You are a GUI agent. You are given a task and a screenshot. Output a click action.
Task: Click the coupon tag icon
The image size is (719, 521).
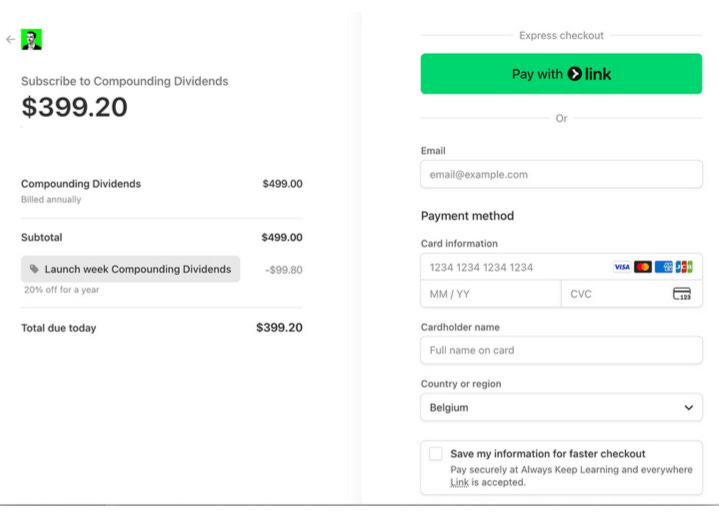point(34,269)
